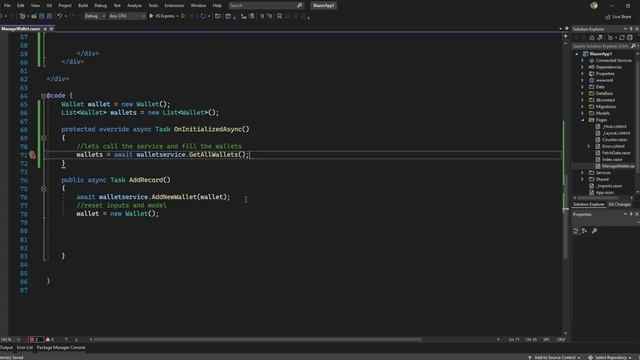The width and height of the screenshot is (640, 360).
Task: Click the warnings count indicator in editor status
Action: click(x=50, y=339)
